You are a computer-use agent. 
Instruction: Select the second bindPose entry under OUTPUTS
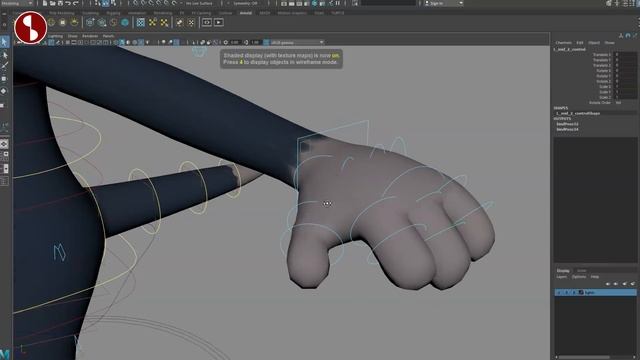(567, 129)
